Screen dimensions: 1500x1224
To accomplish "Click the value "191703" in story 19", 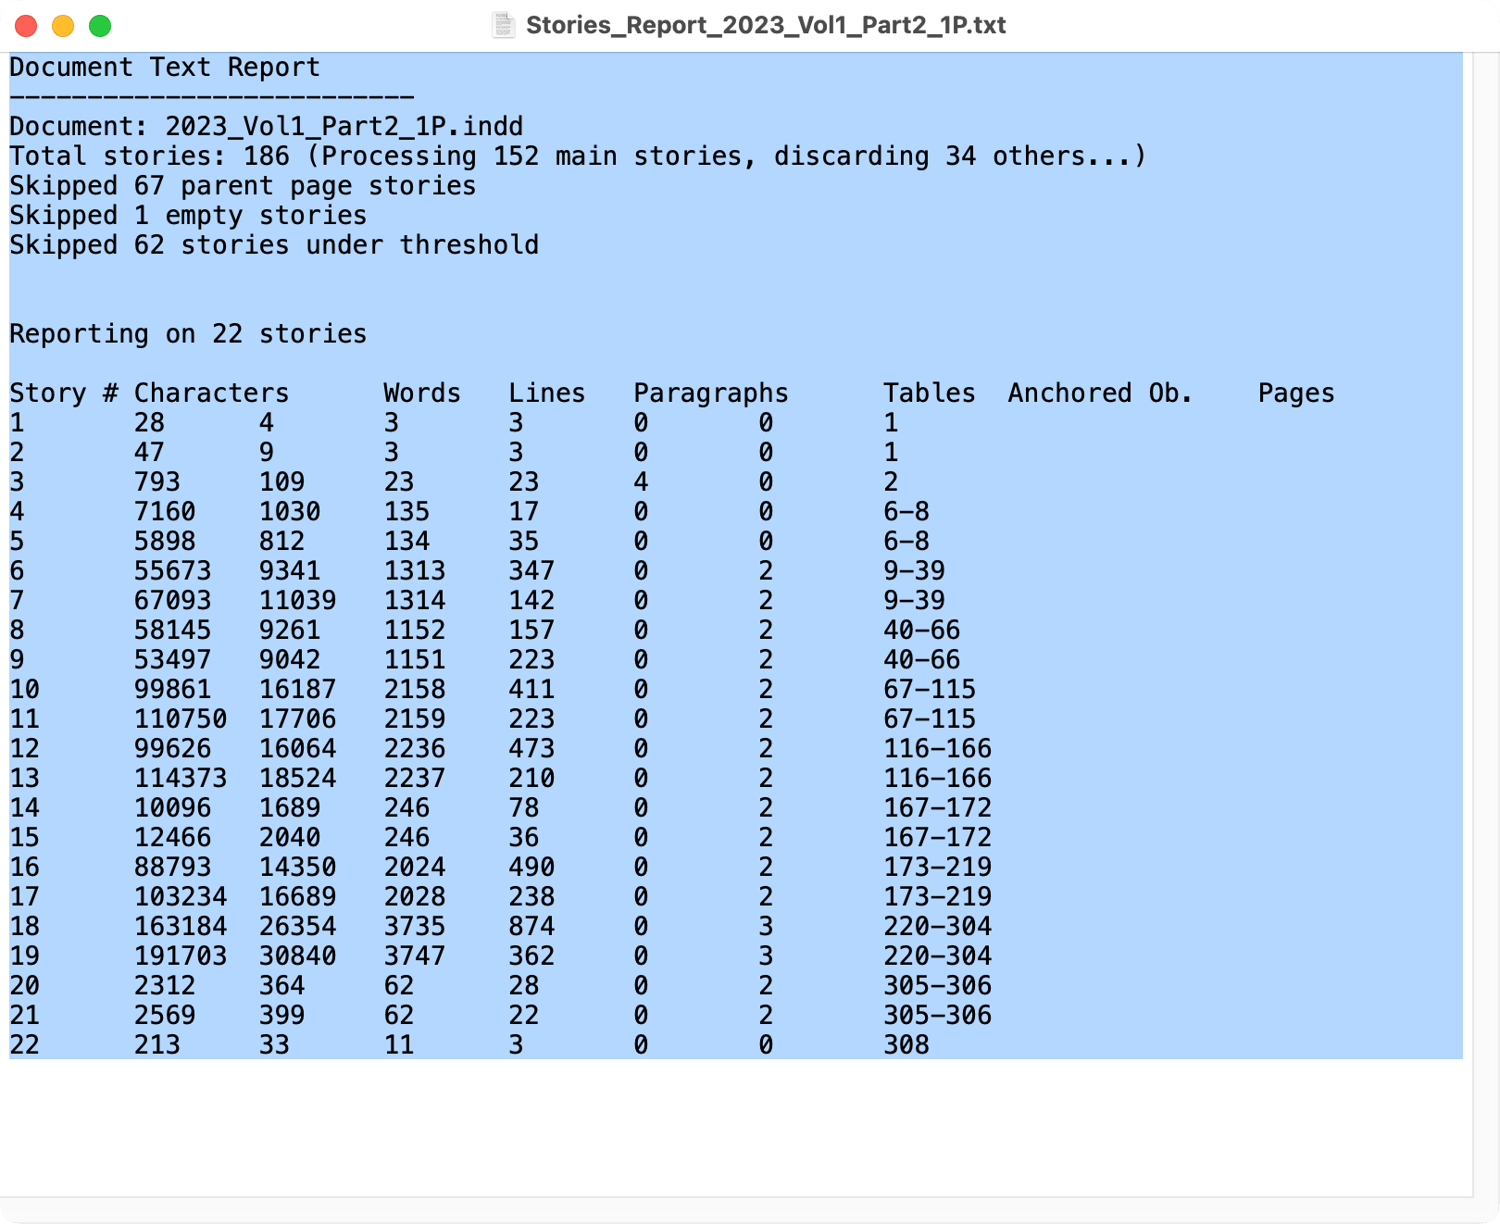I will point(181,956).
